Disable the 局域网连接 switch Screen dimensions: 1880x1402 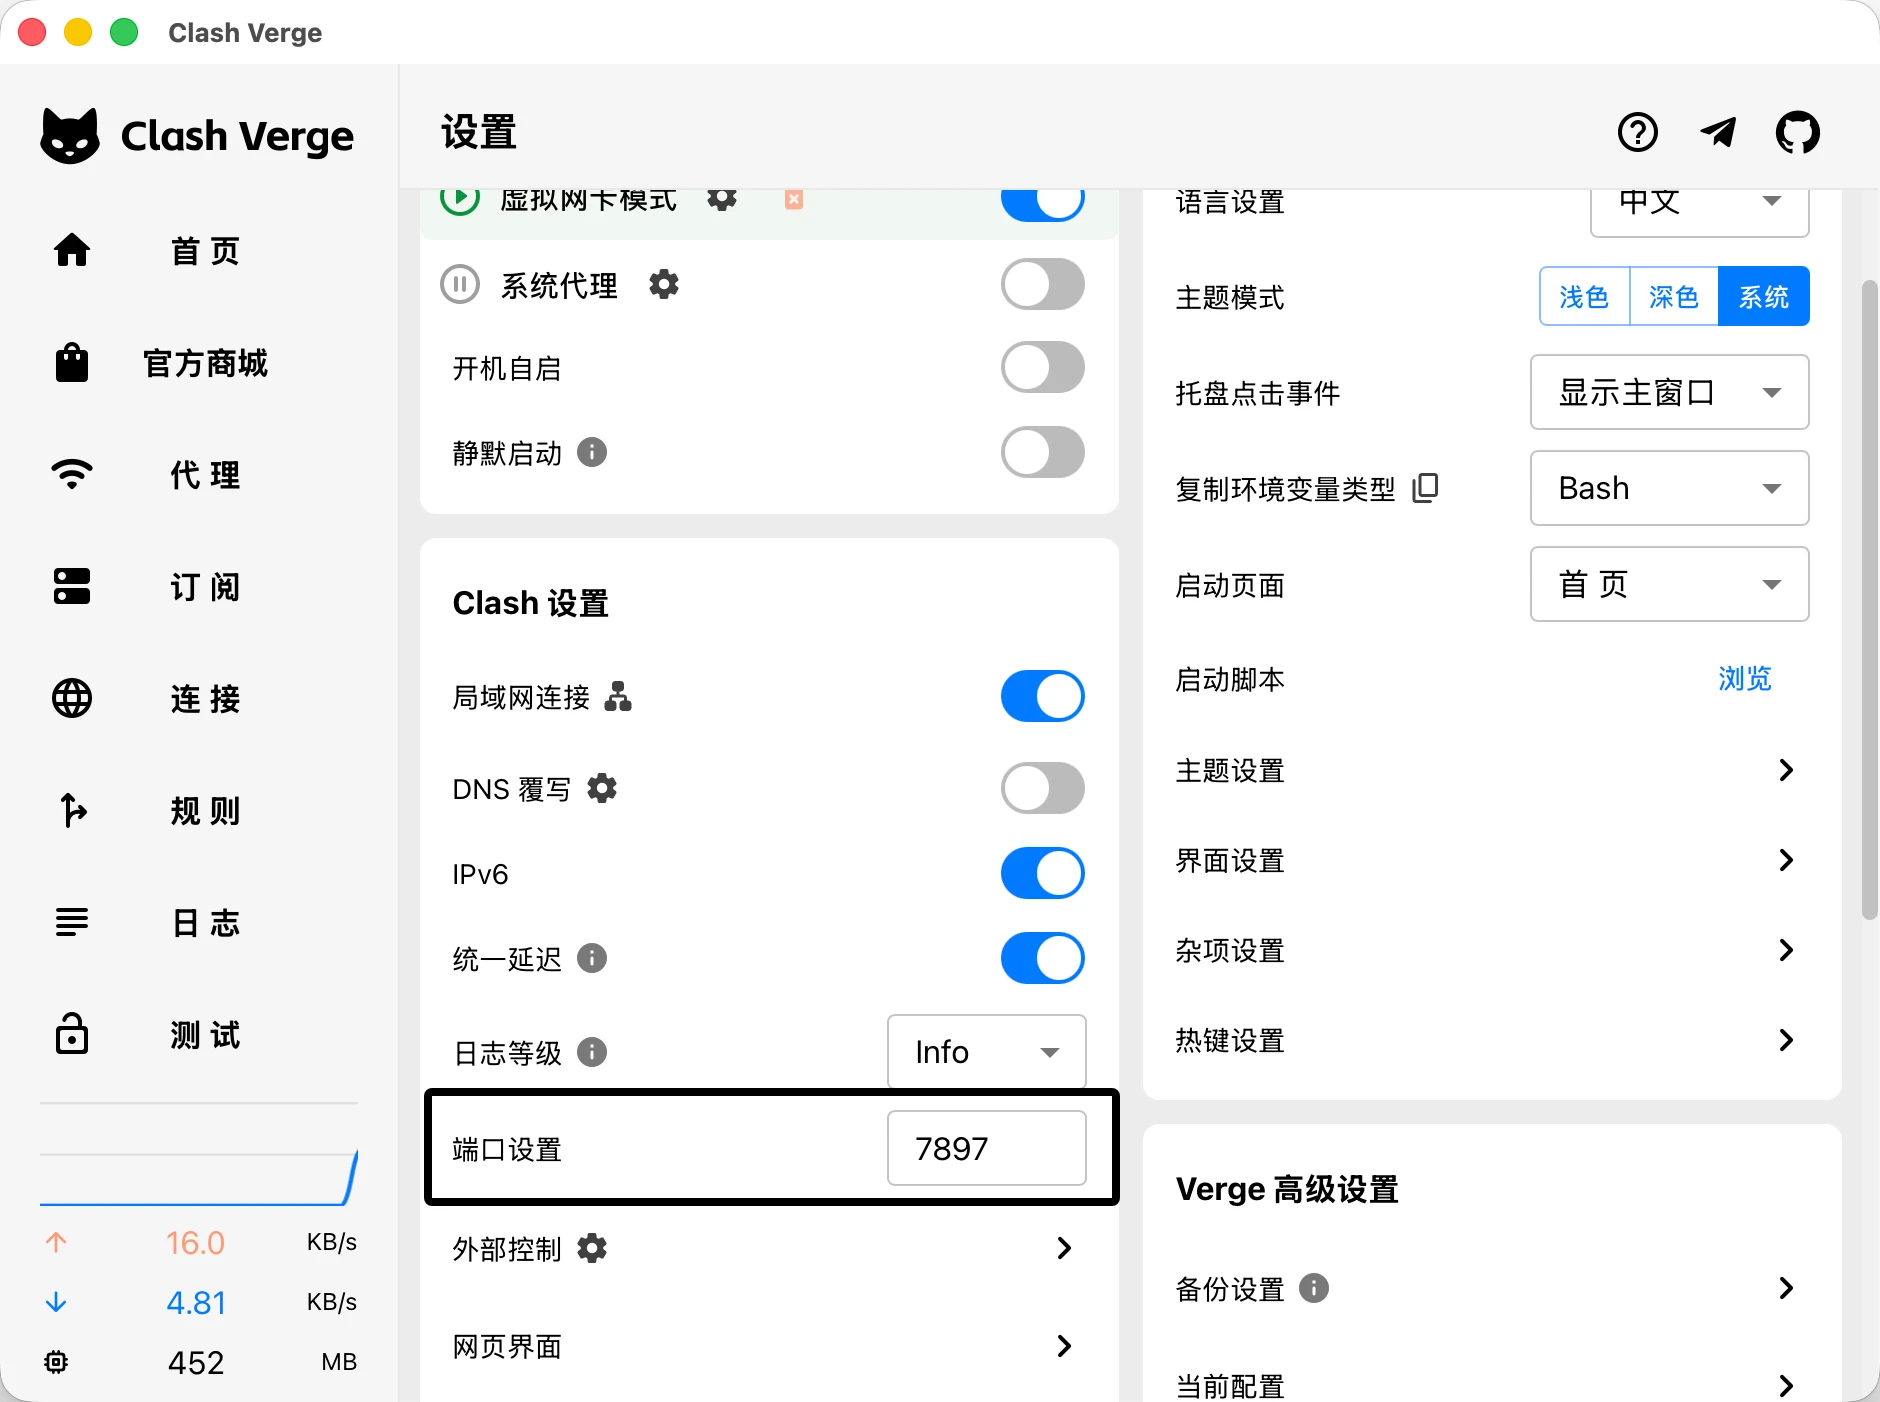(1043, 696)
